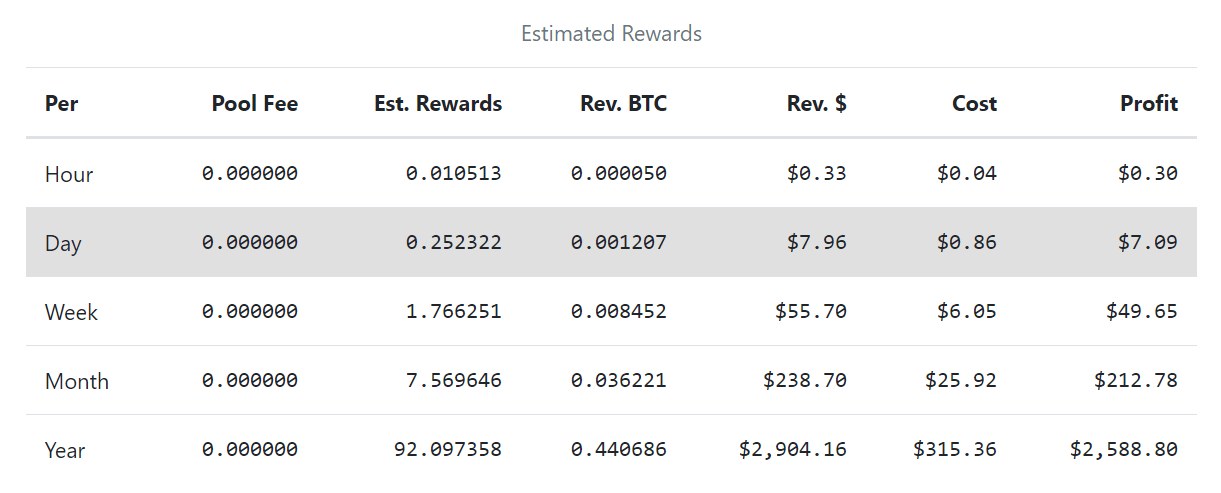Select the Rev. BTC column header
The width and height of the screenshot is (1221, 493).
pyautogui.click(x=623, y=103)
